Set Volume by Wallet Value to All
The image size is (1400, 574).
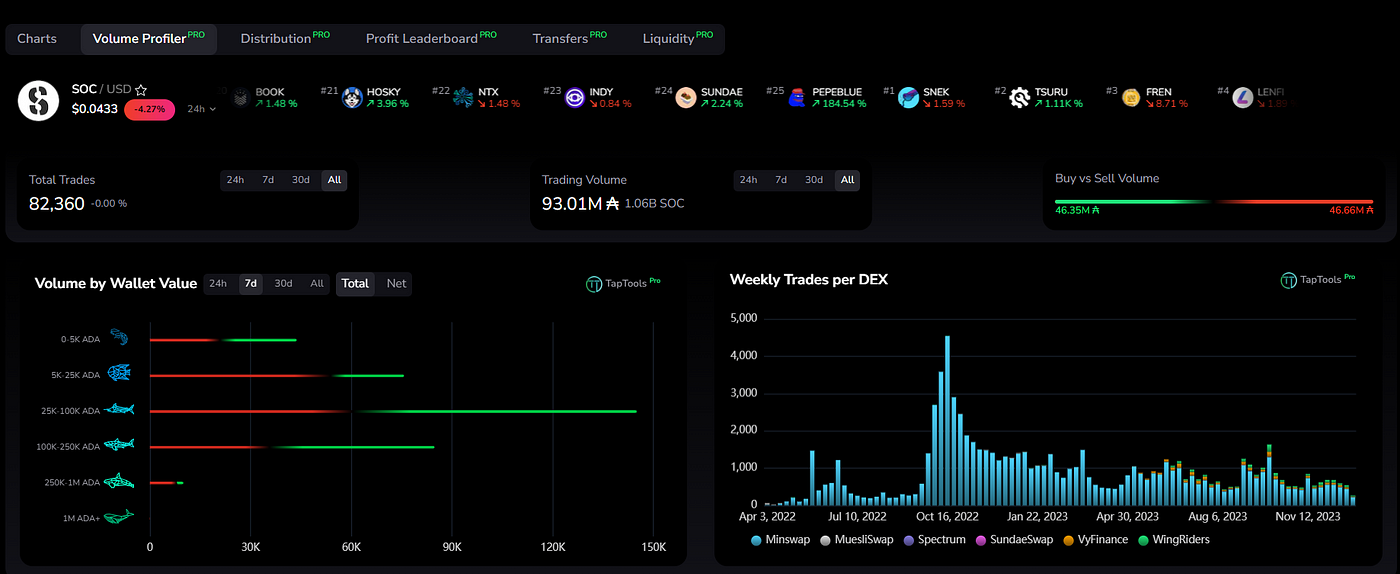tap(317, 284)
